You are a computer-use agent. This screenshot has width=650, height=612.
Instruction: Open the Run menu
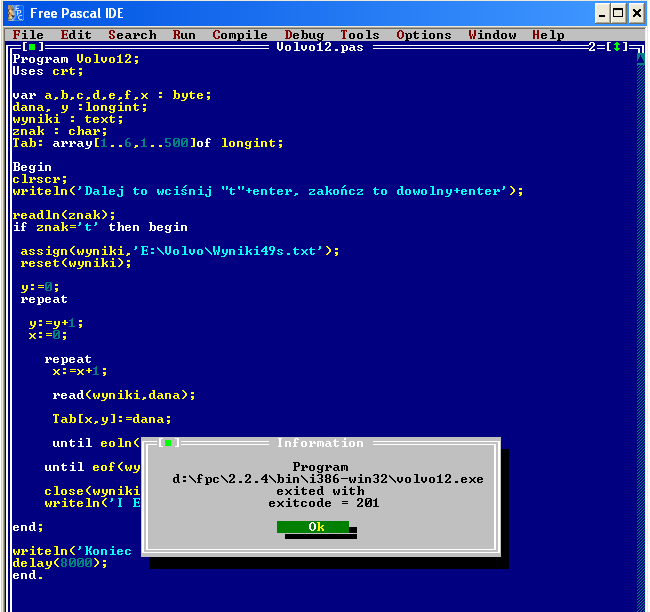184,35
